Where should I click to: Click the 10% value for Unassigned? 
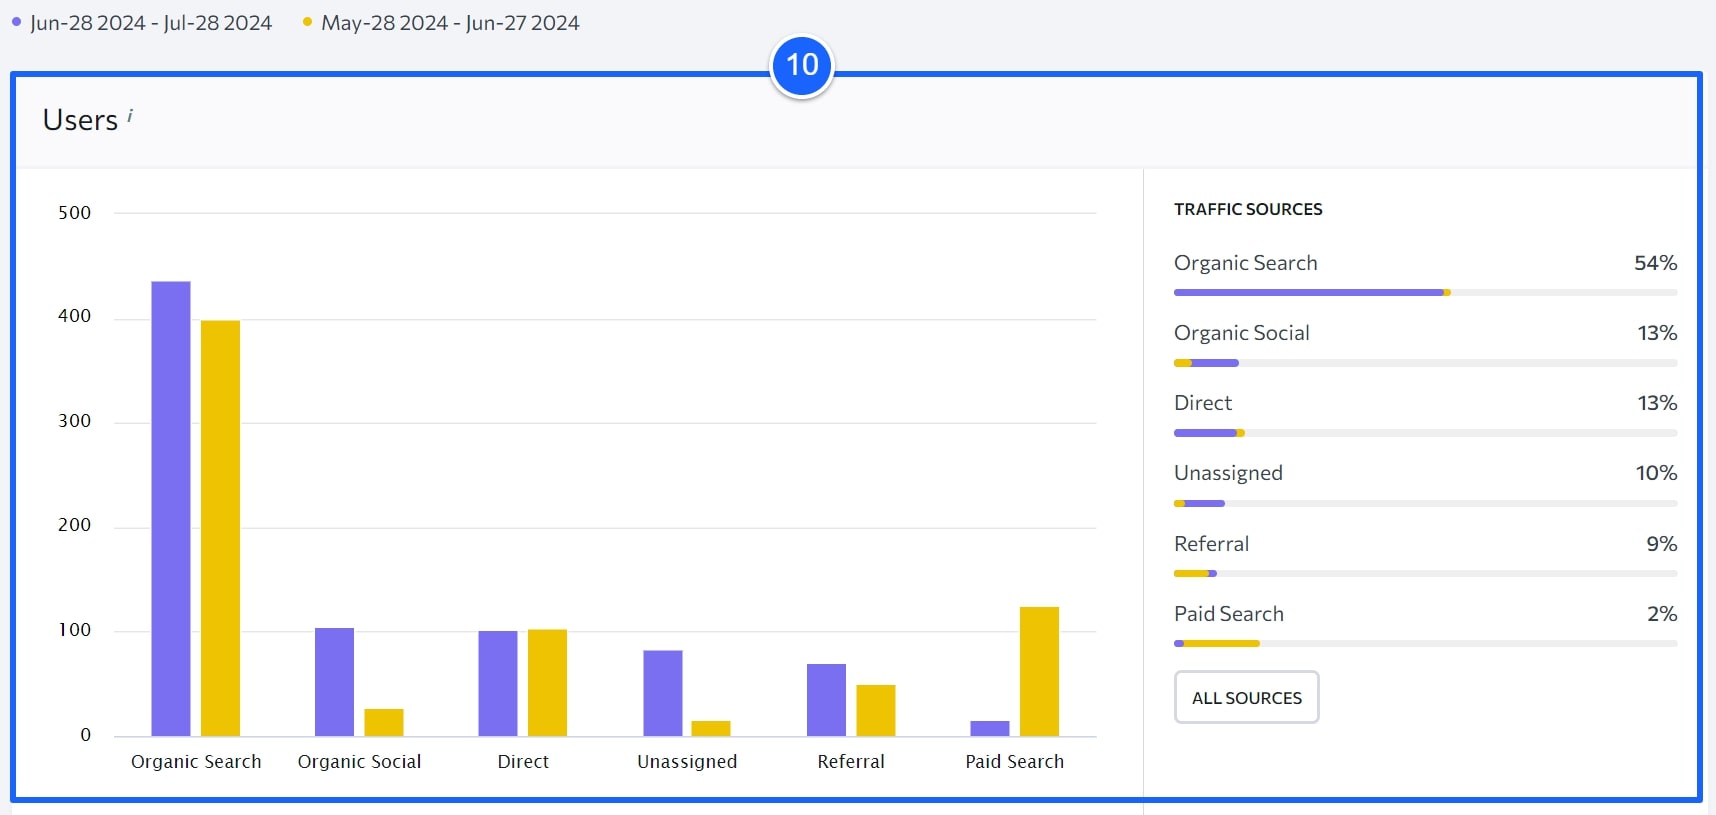pyautogui.click(x=1656, y=473)
